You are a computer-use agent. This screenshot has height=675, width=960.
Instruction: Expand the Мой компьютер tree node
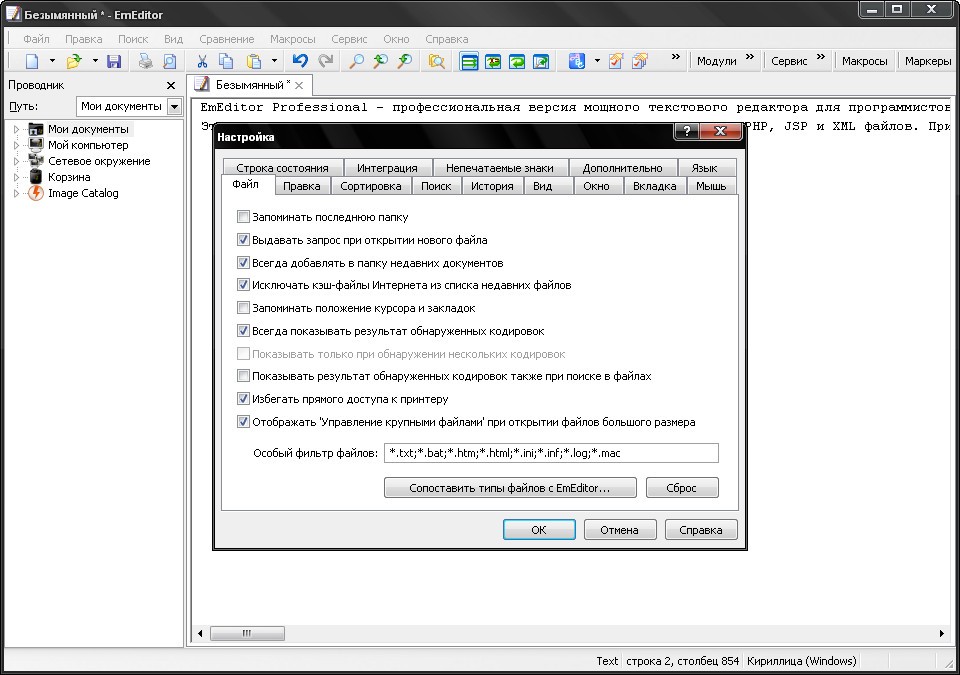tap(17, 145)
